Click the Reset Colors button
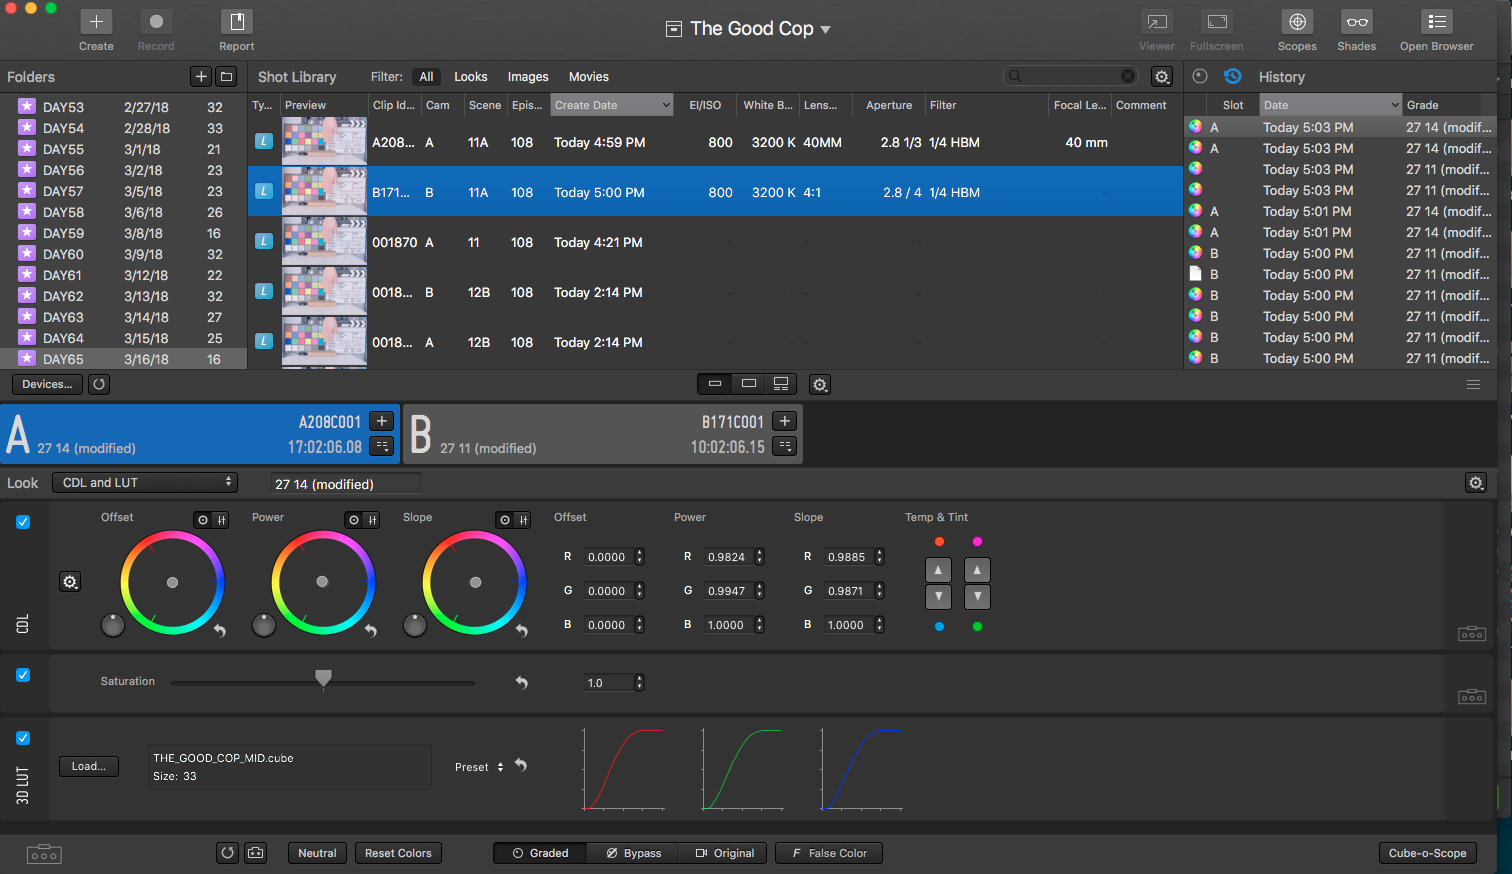The height and width of the screenshot is (874, 1512). (x=398, y=853)
